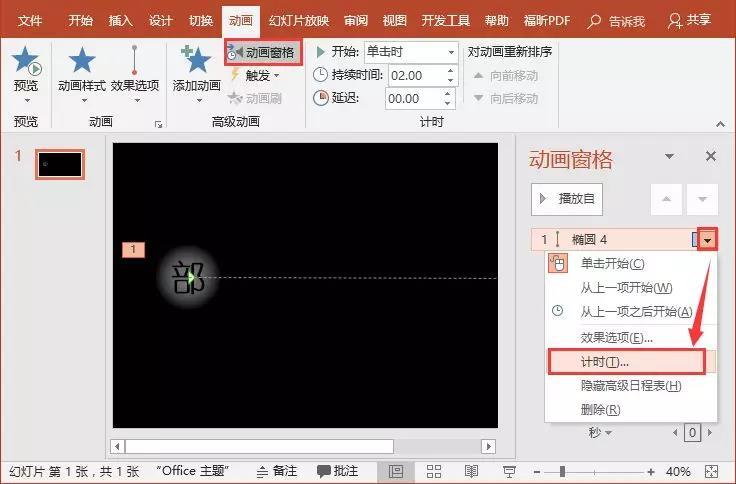This screenshot has width=736, height=484.
Task: Click the Preview (预览) star icon
Action: (26, 61)
